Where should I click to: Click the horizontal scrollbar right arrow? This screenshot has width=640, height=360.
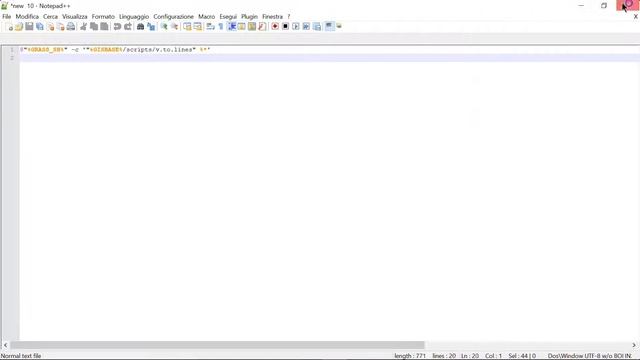coord(634,345)
